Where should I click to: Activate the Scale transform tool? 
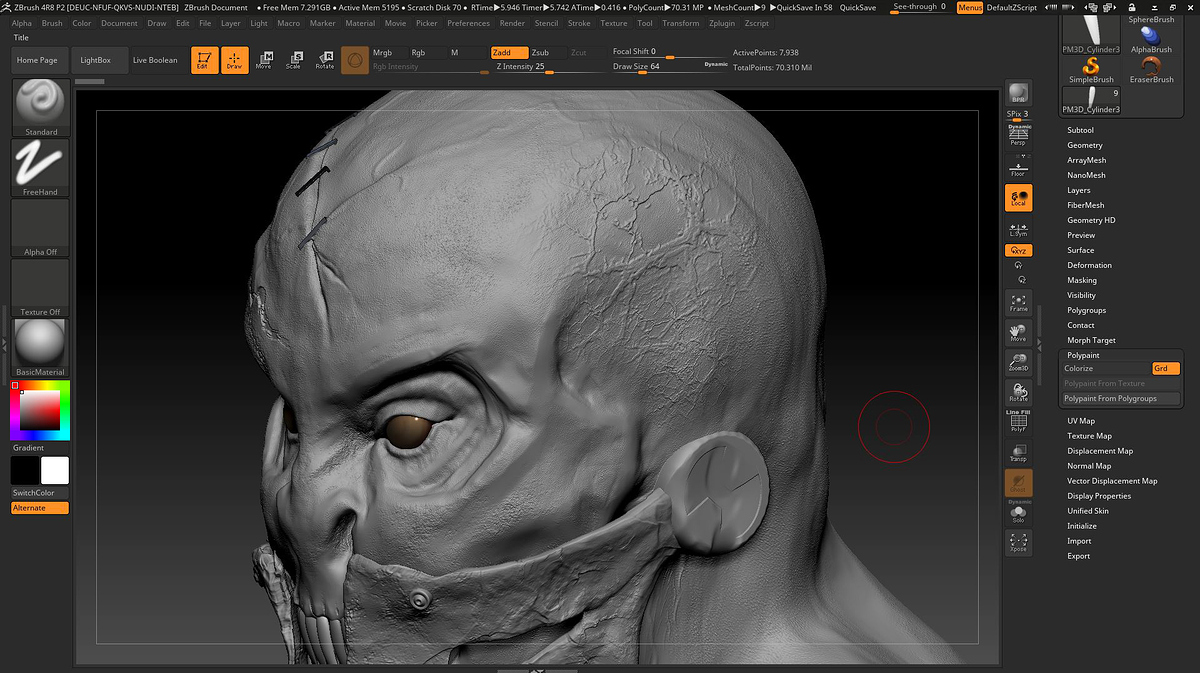[x=293, y=60]
